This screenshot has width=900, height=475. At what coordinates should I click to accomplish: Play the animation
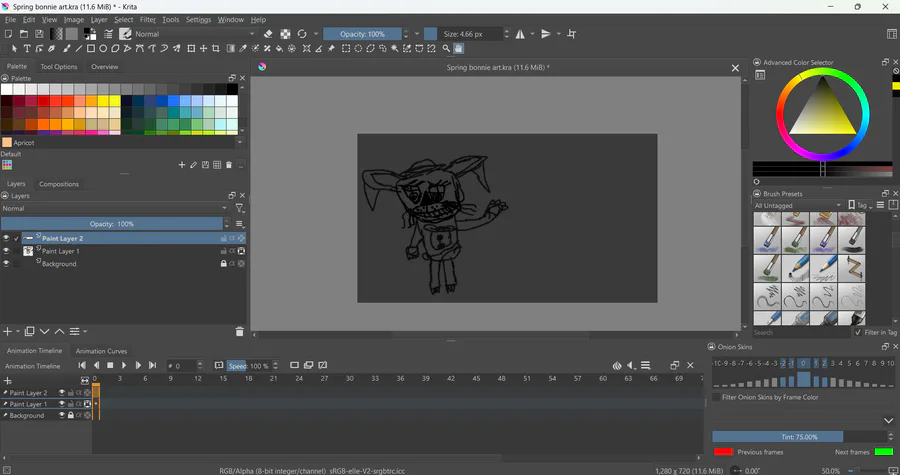(124, 365)
